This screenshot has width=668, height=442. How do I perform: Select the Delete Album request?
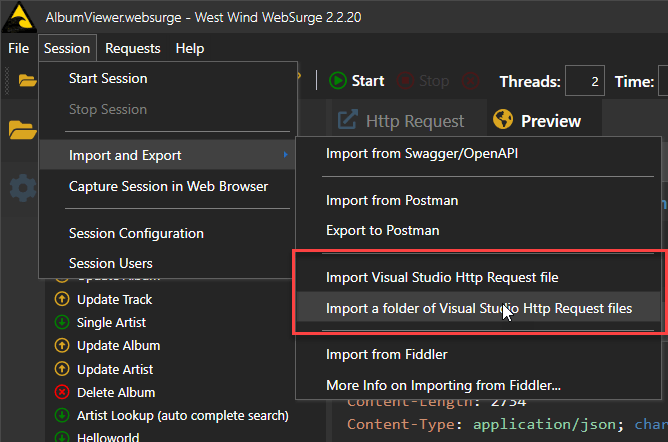tap(116, 392)
